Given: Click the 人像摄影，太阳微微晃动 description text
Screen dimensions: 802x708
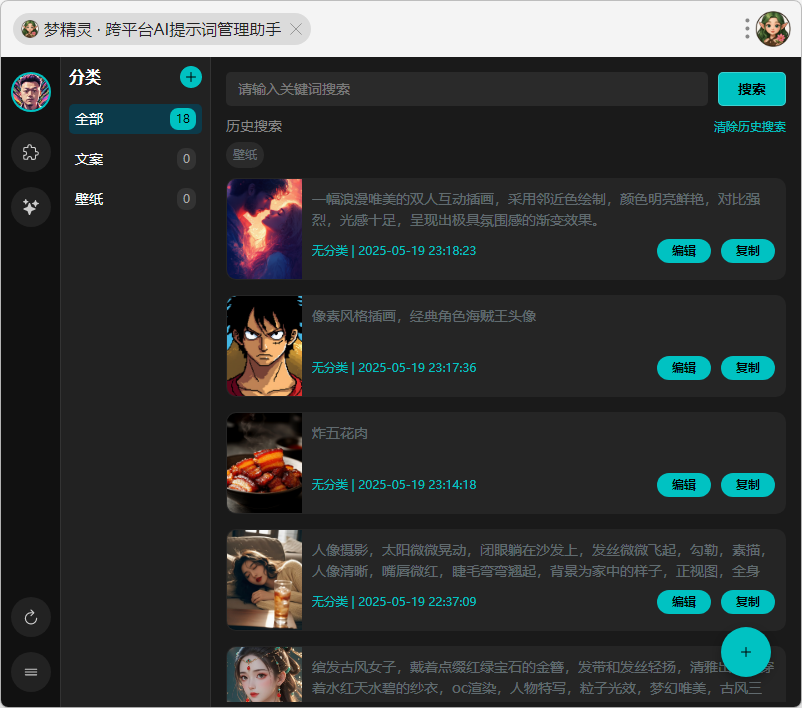Looking at the screenshot, I should (x=539, y=561).
